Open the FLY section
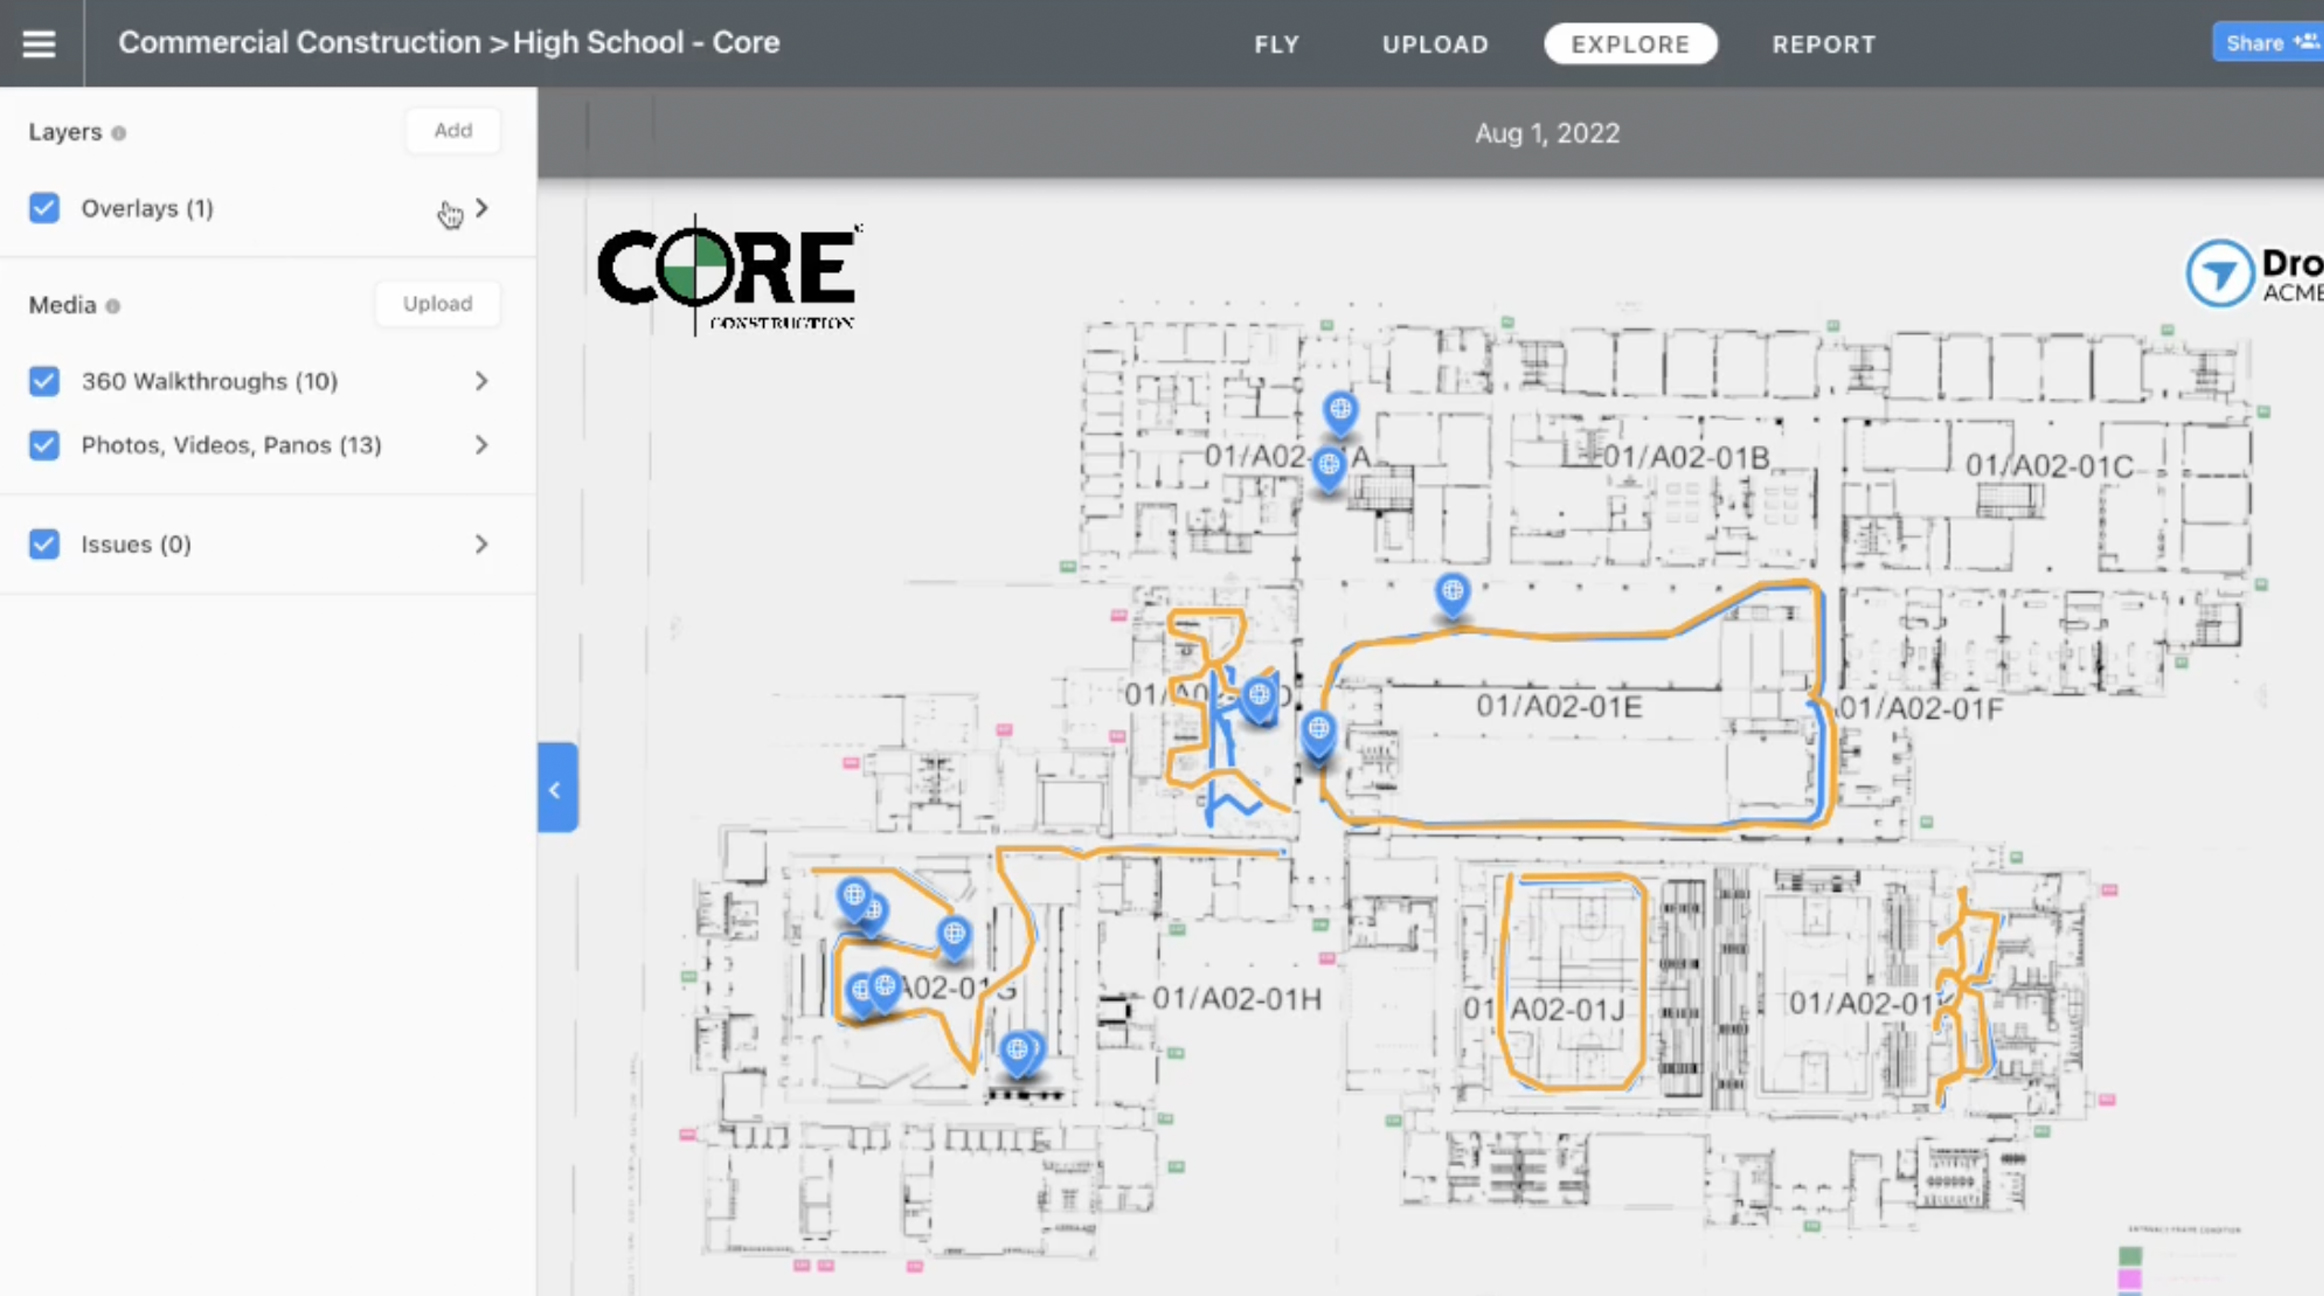 1277,44
